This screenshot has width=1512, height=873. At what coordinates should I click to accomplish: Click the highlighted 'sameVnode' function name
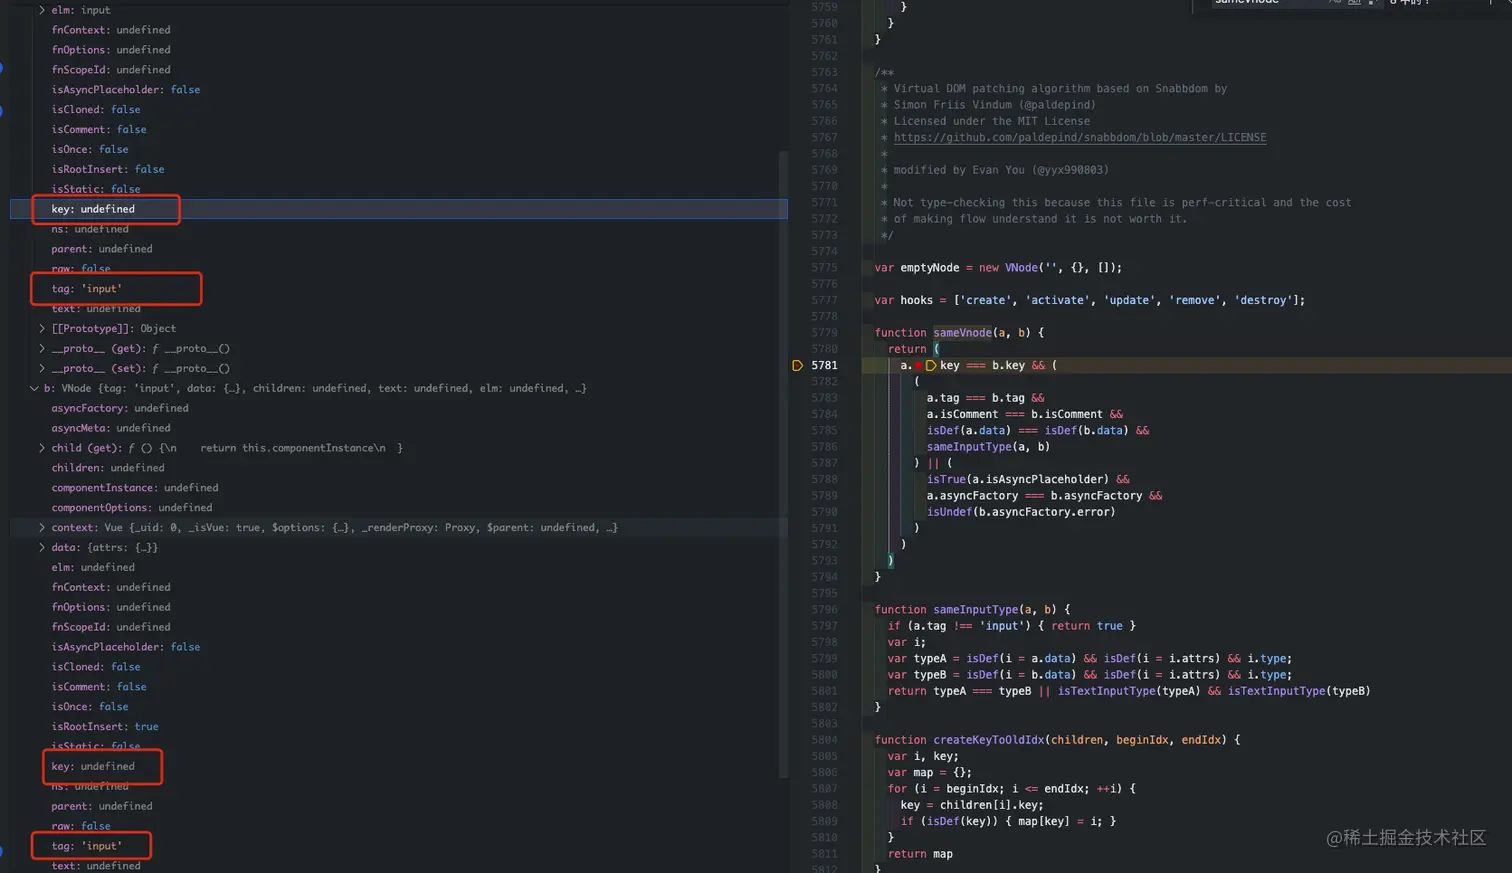coord(962,333)
